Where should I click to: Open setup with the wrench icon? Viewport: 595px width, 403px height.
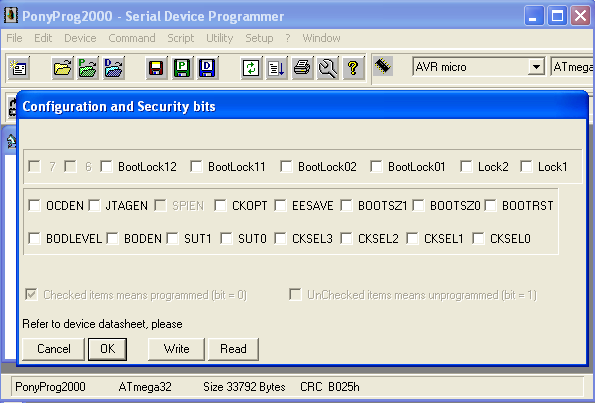[327, 68]
